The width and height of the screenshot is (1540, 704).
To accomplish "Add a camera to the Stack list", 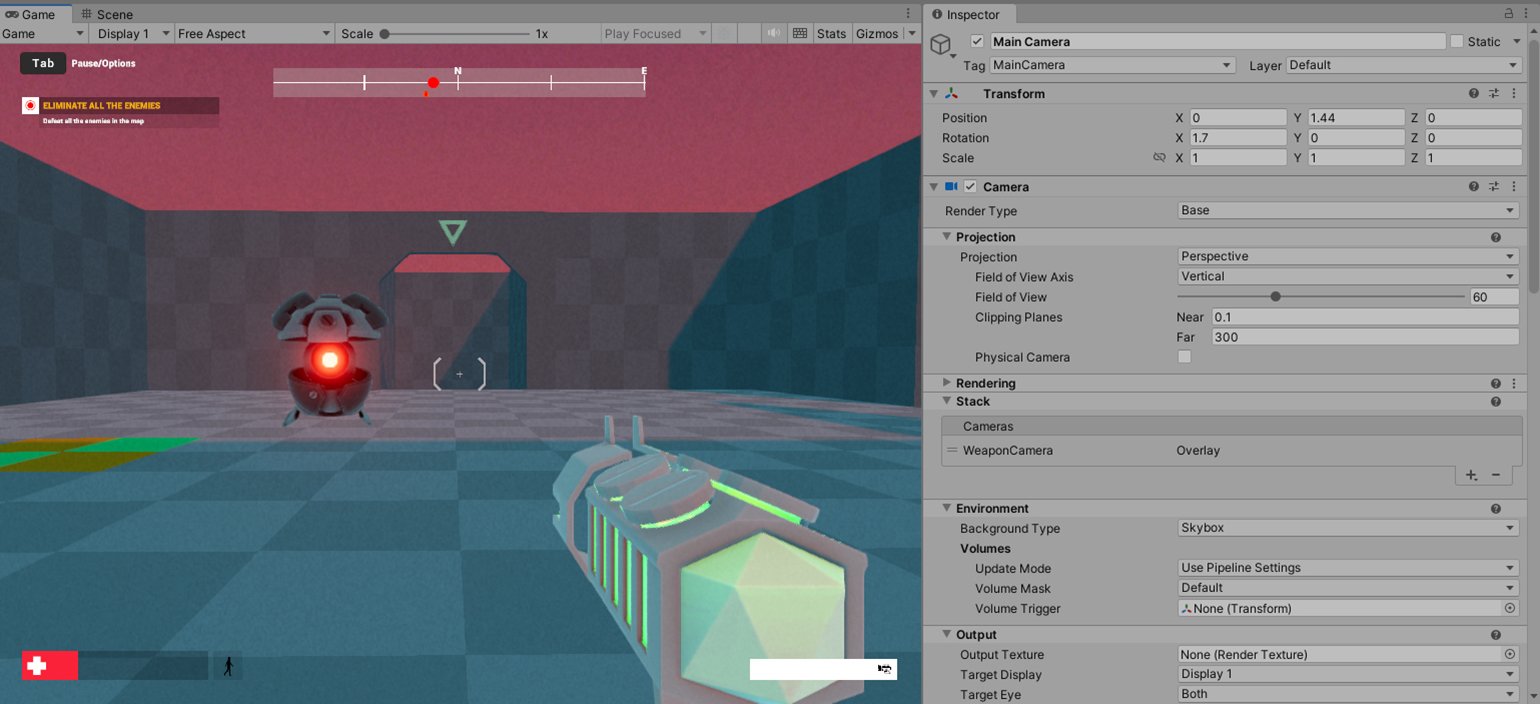I will tap(1471, 475).
